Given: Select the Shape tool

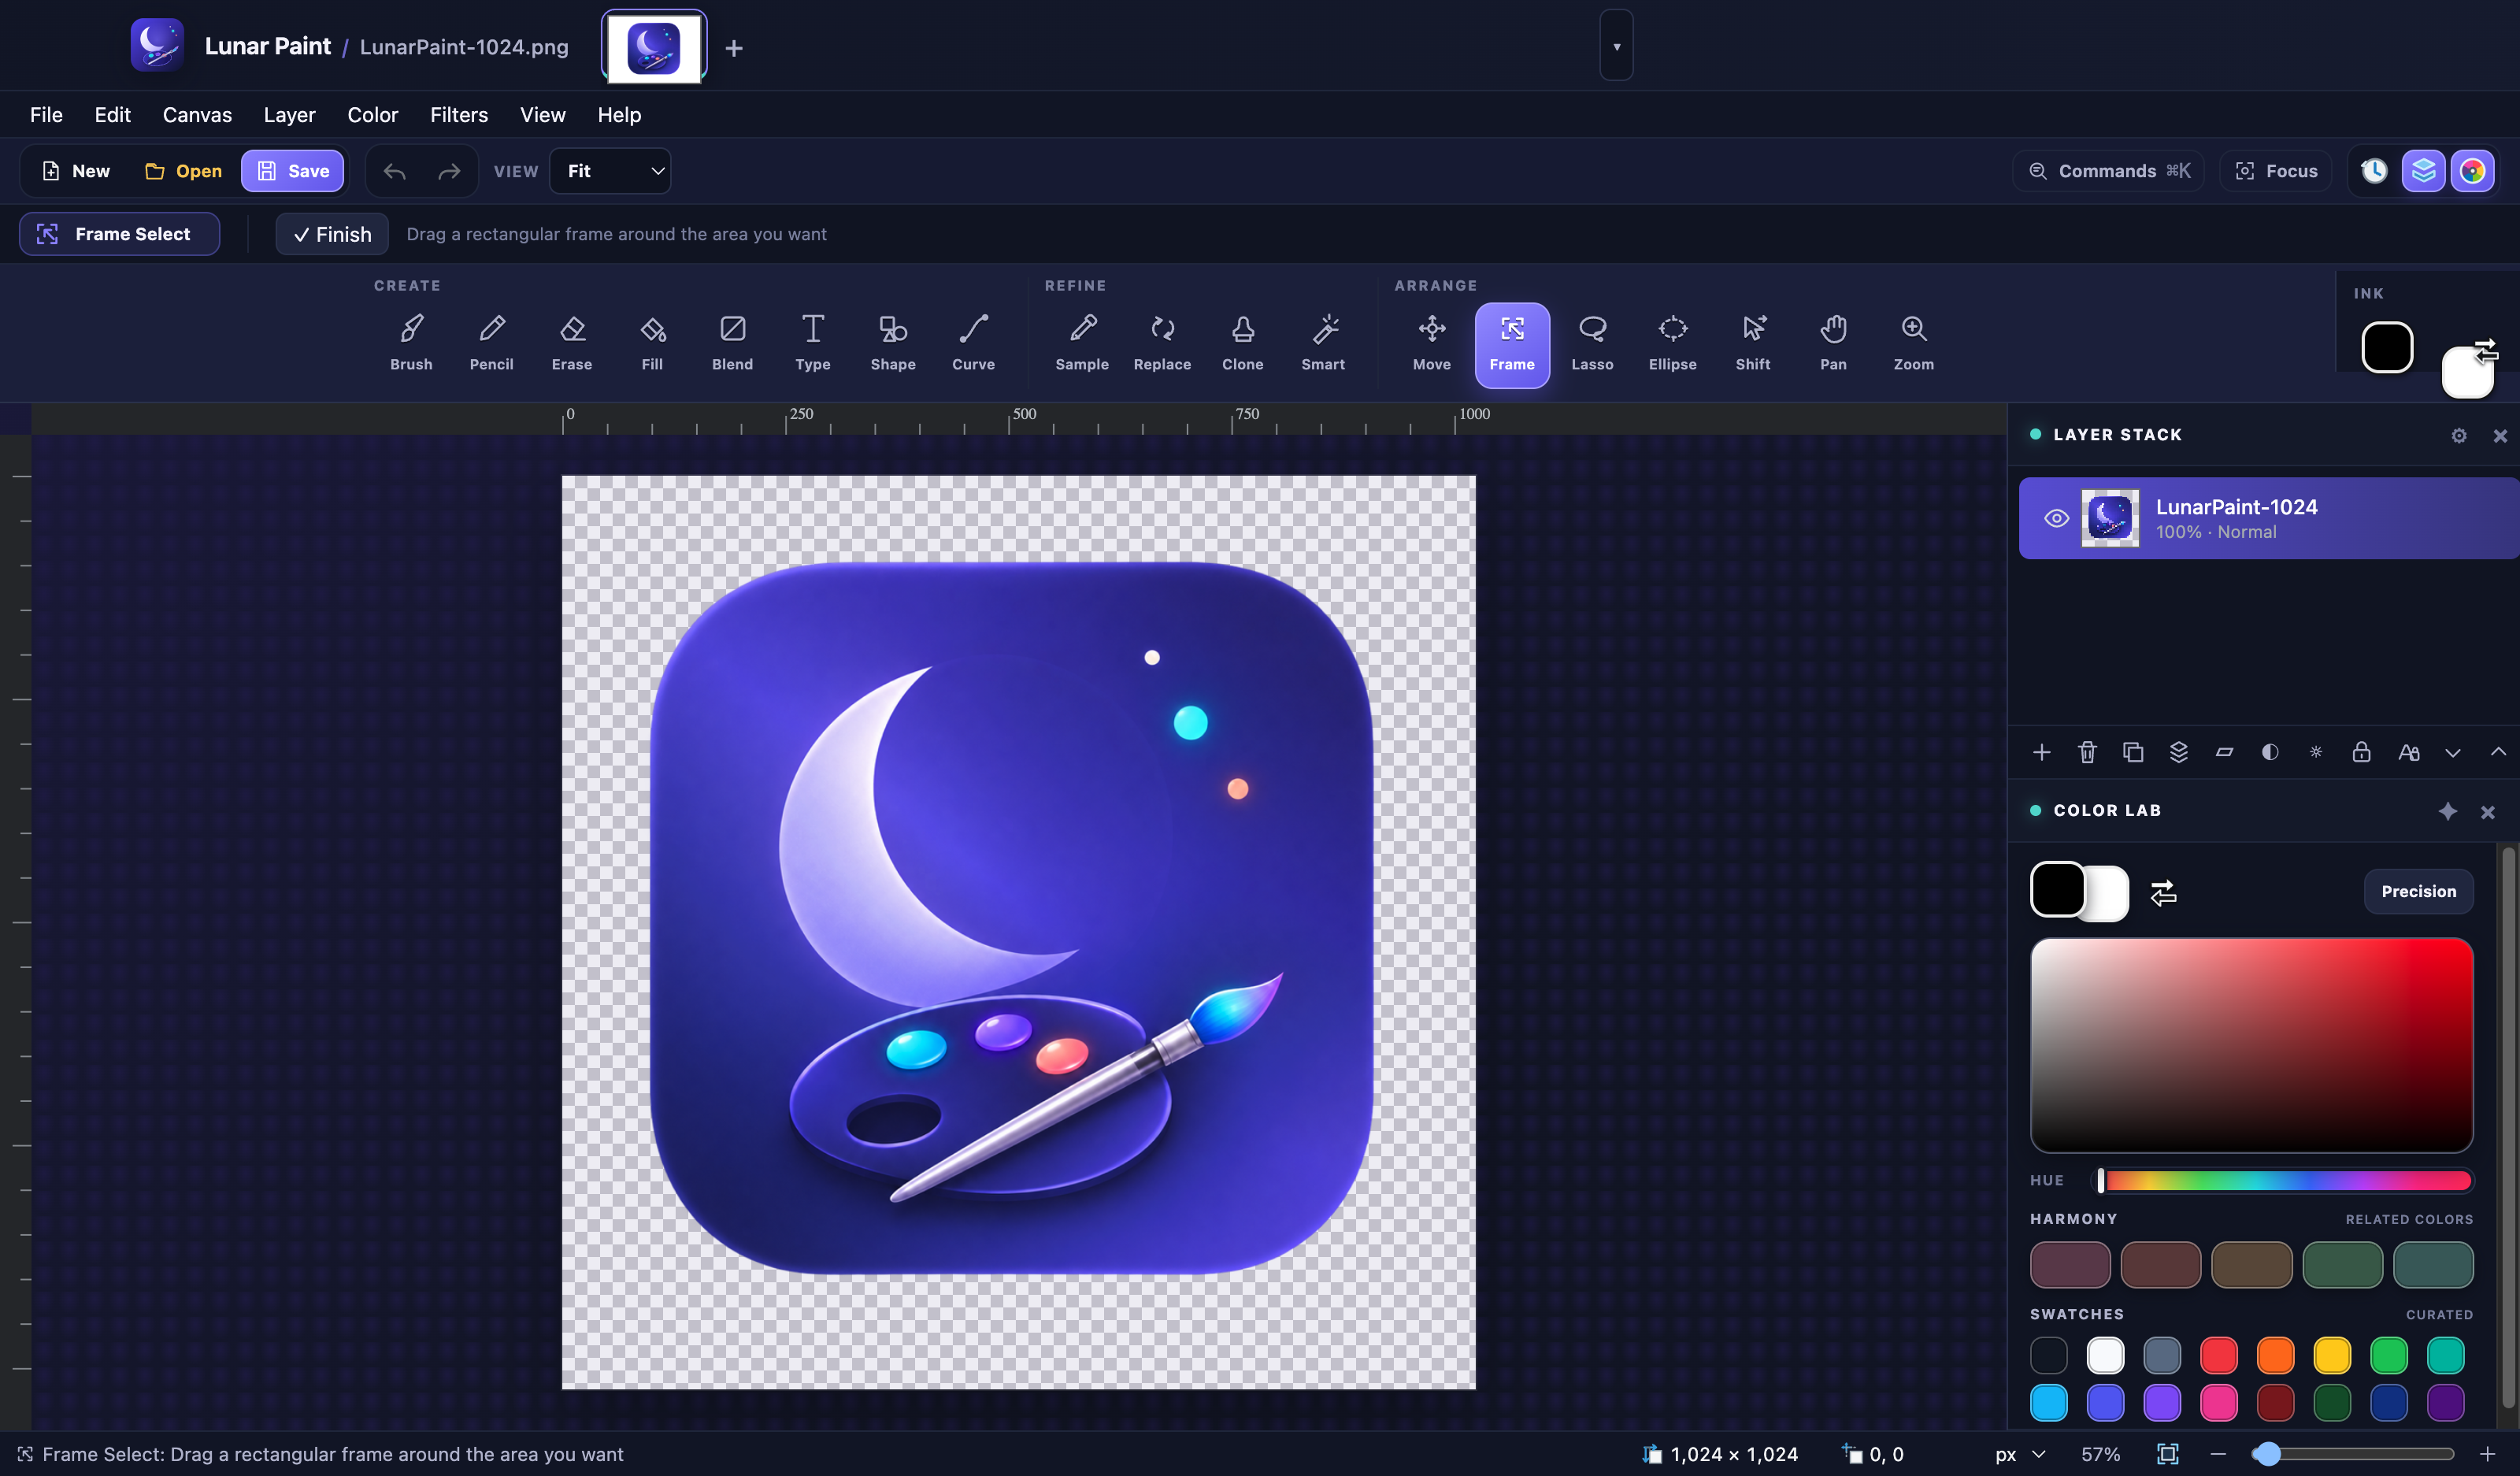Looking at the screenshot, I should point(893,344).
